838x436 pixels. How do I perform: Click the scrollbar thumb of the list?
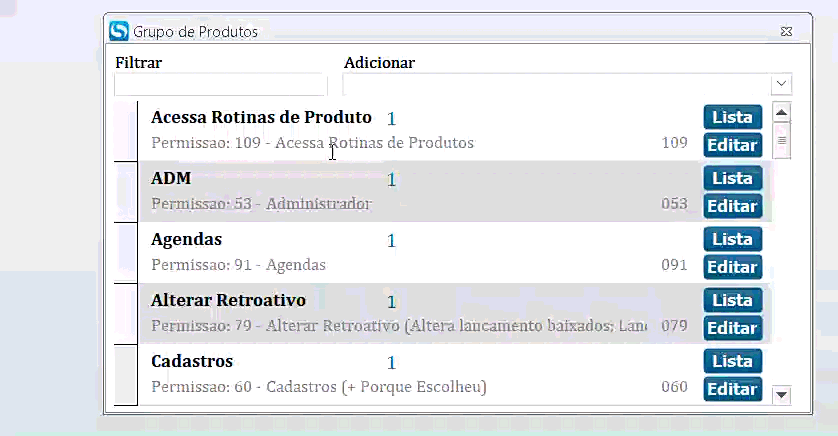click(783, 140)
